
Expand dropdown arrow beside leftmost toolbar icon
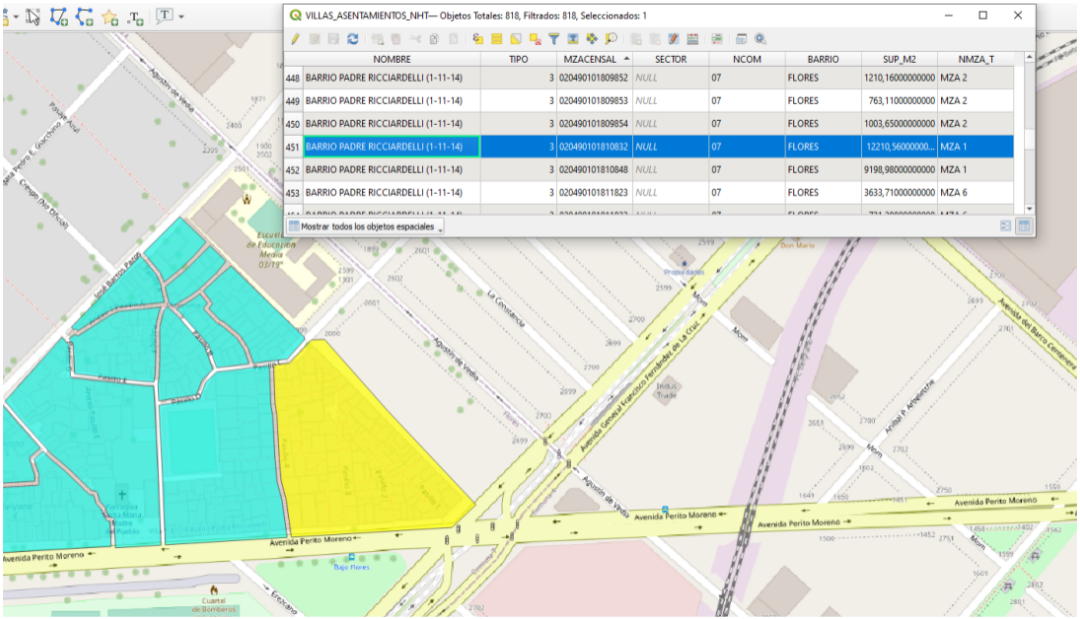pos(16,17)
